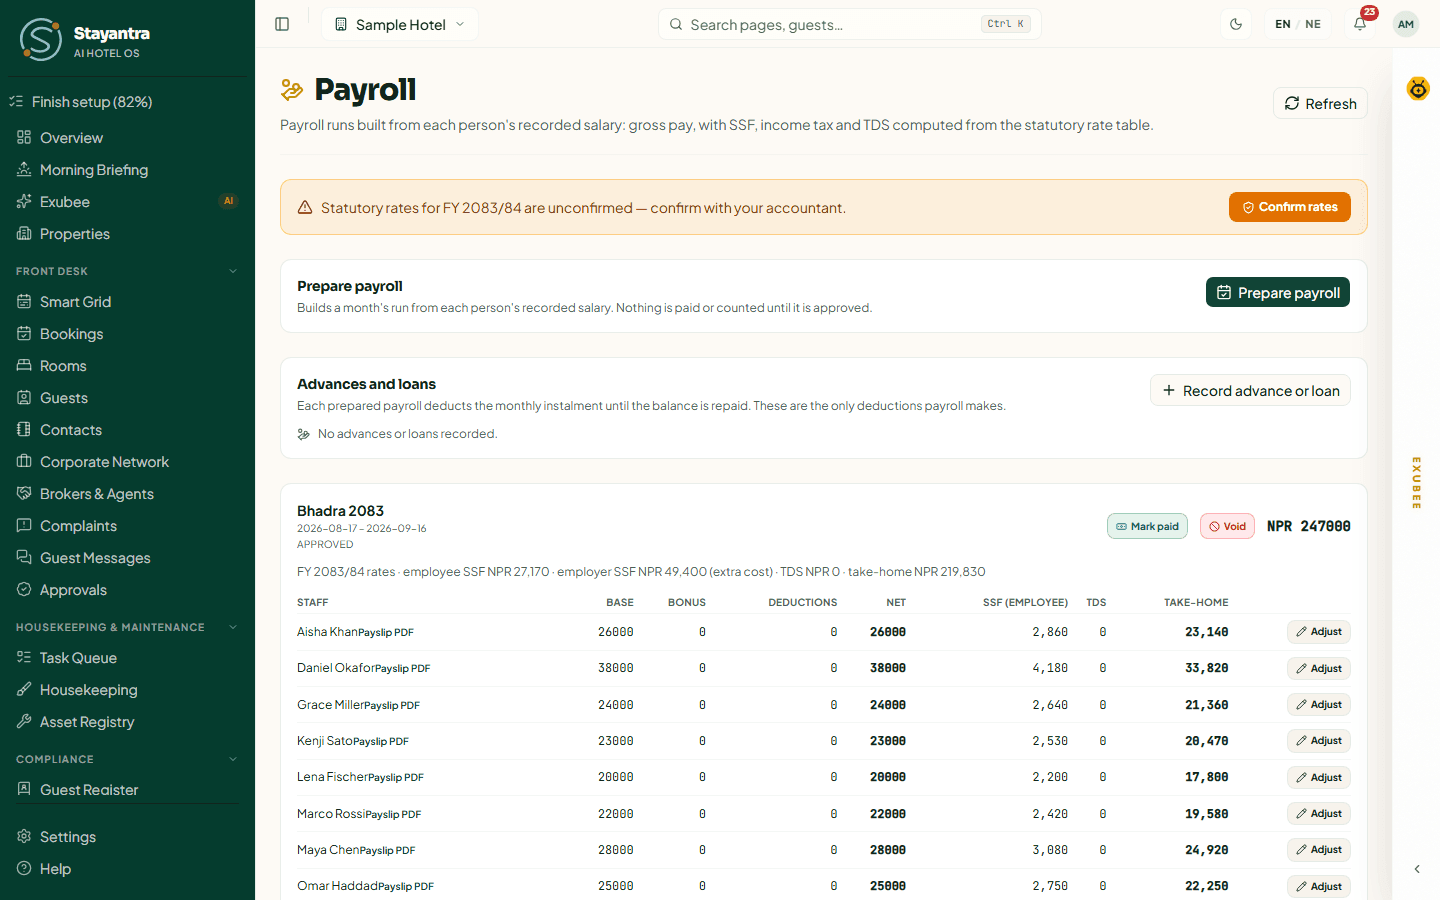This screenshot has width=1440, height=900.
Task: Open Asset Registry
Action: pos(127,722)
